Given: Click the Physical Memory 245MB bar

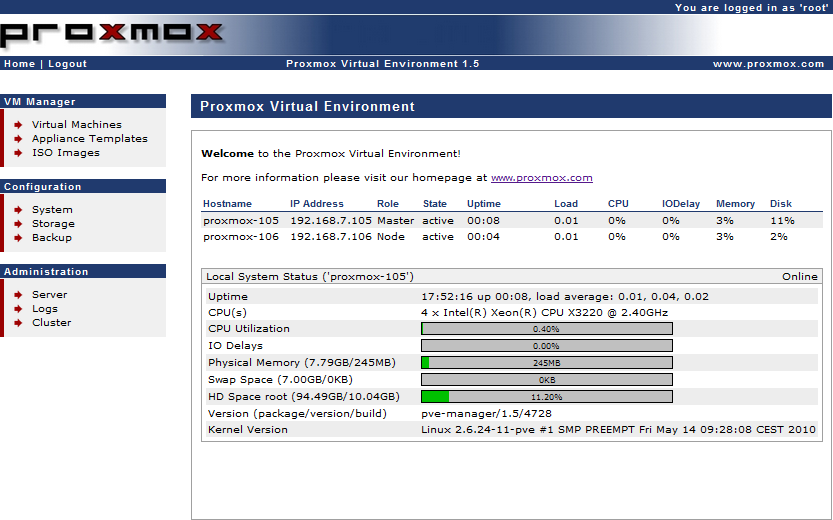Looking at the screenshot, I should click(547, 363).
